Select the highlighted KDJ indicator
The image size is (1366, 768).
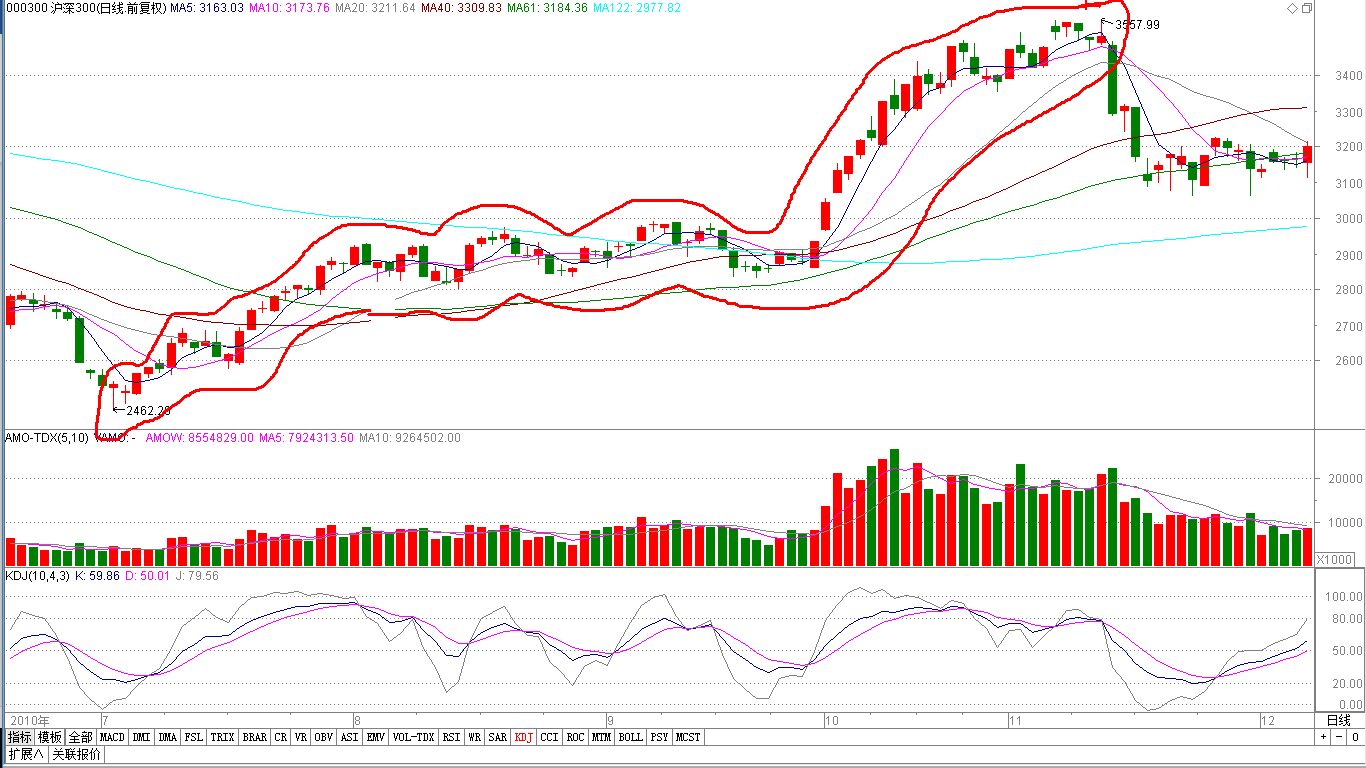pos(524,737)
